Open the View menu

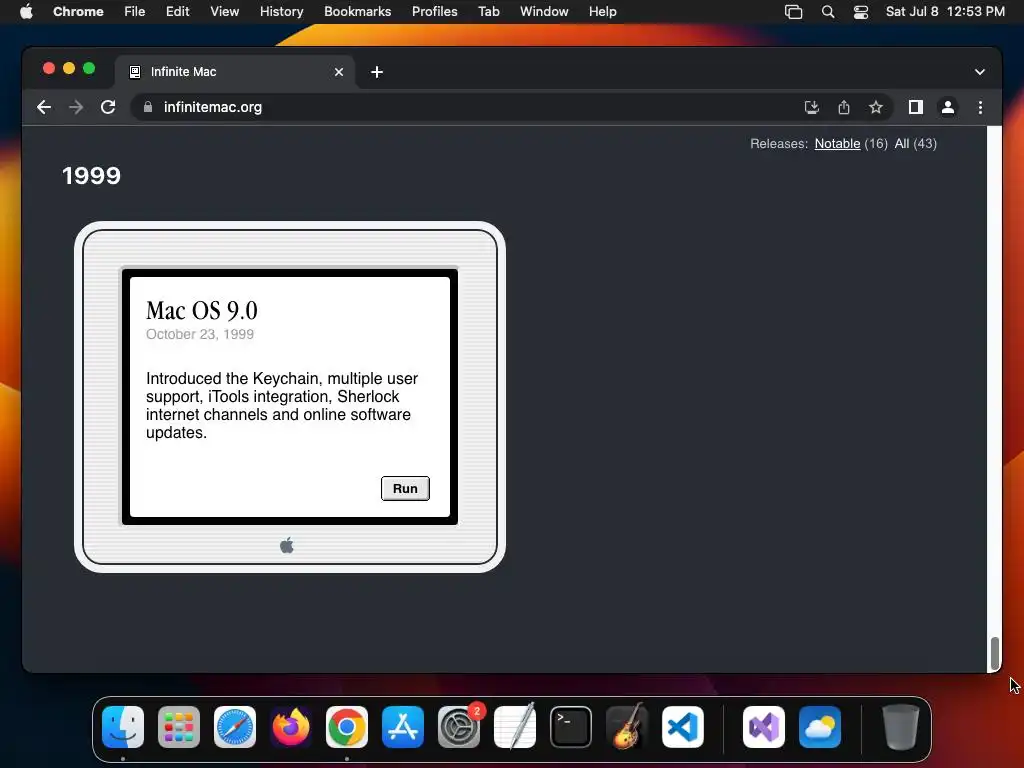pyautogui.click(x=225, y=11)
